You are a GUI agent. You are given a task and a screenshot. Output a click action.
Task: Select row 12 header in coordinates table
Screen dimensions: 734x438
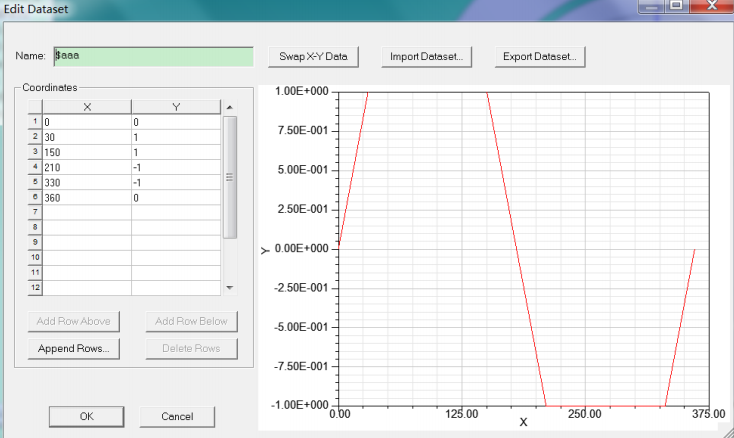tap(35, 288)
